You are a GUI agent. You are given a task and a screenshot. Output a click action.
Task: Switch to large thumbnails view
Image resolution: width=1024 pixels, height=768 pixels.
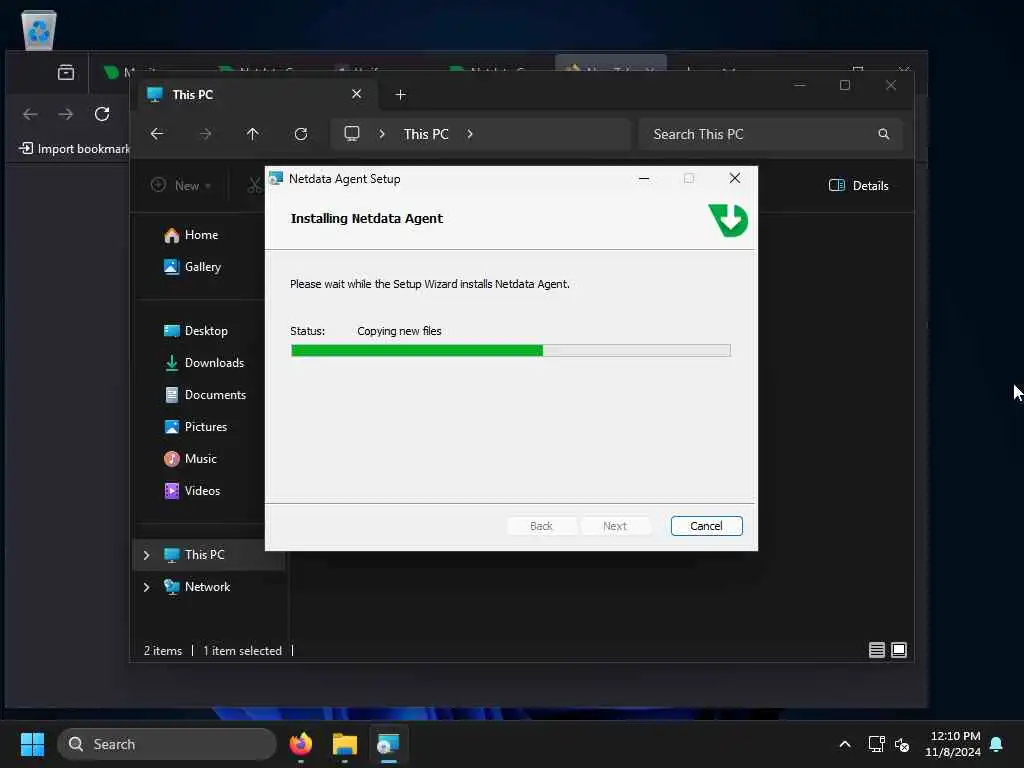899,650
